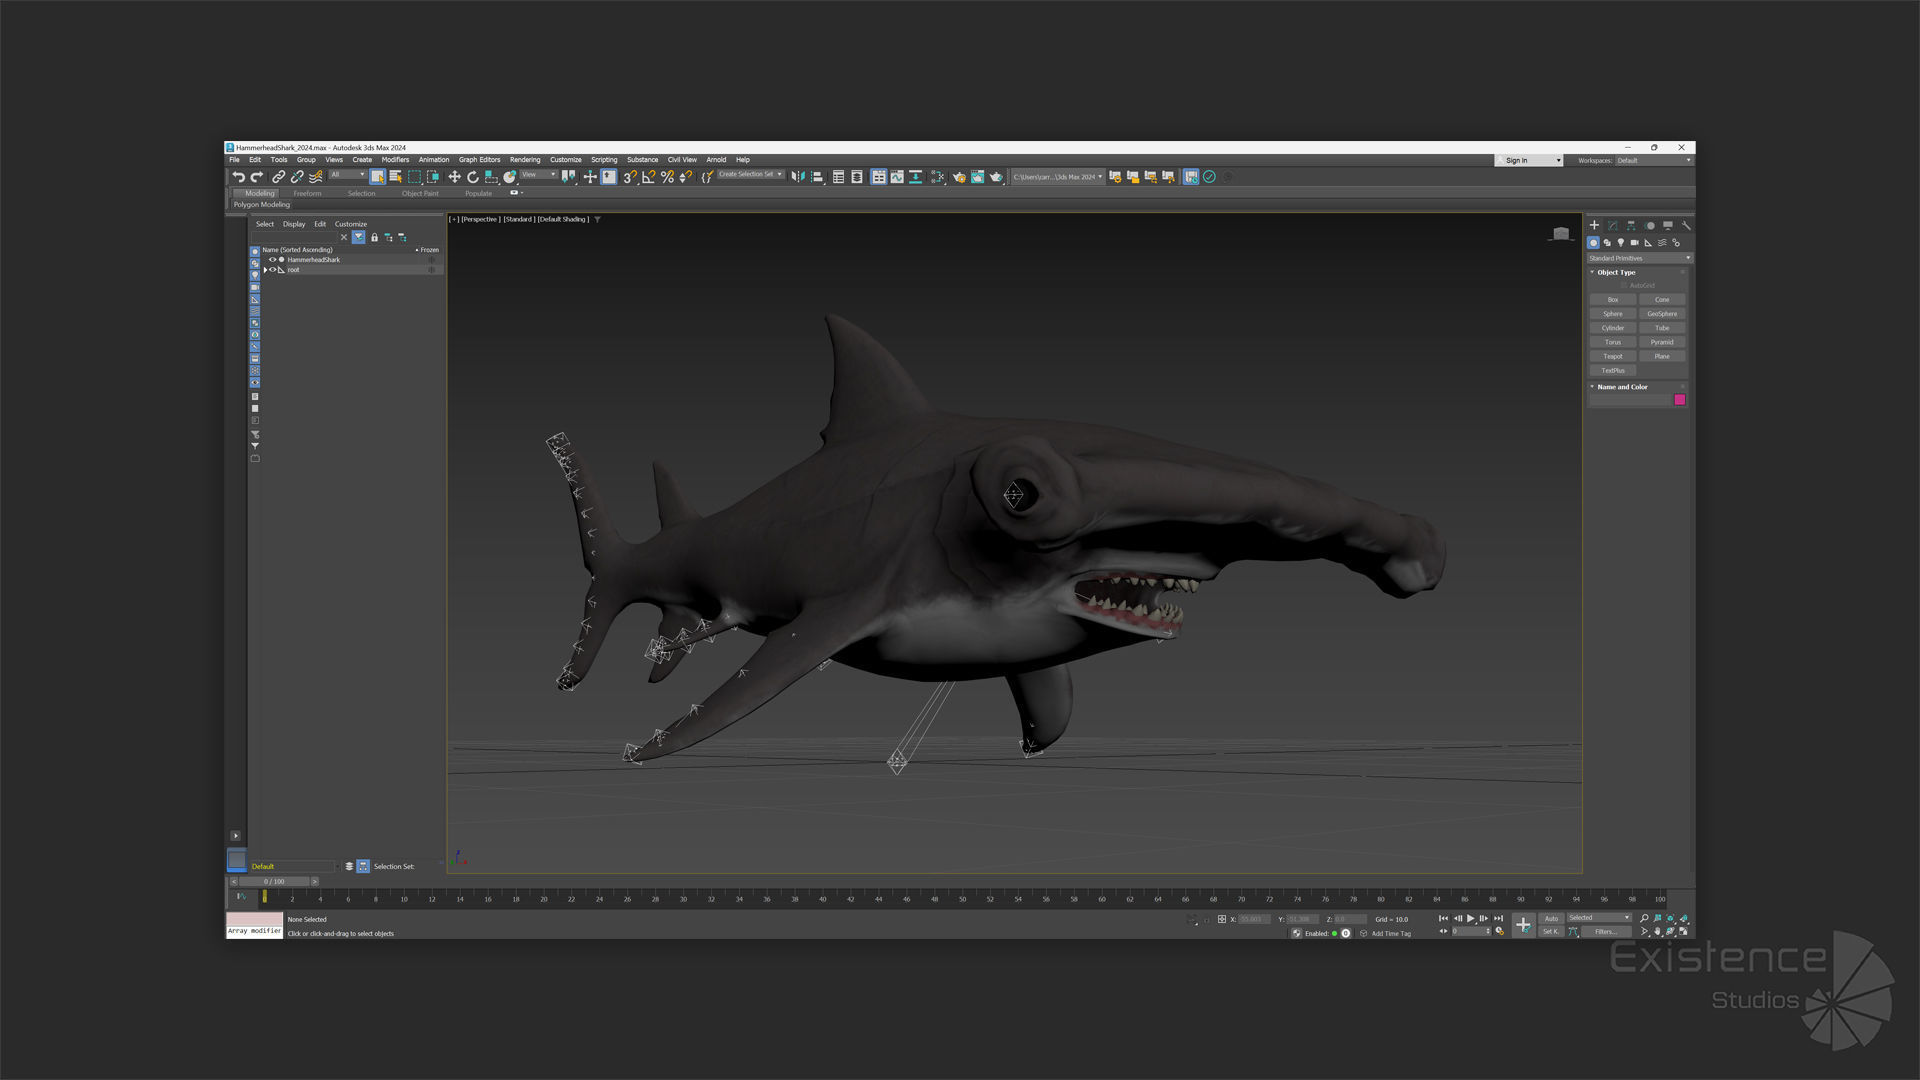Activate the Select and Move tool
This screenshot has height=1080, width=1920.
pos(454,177)
